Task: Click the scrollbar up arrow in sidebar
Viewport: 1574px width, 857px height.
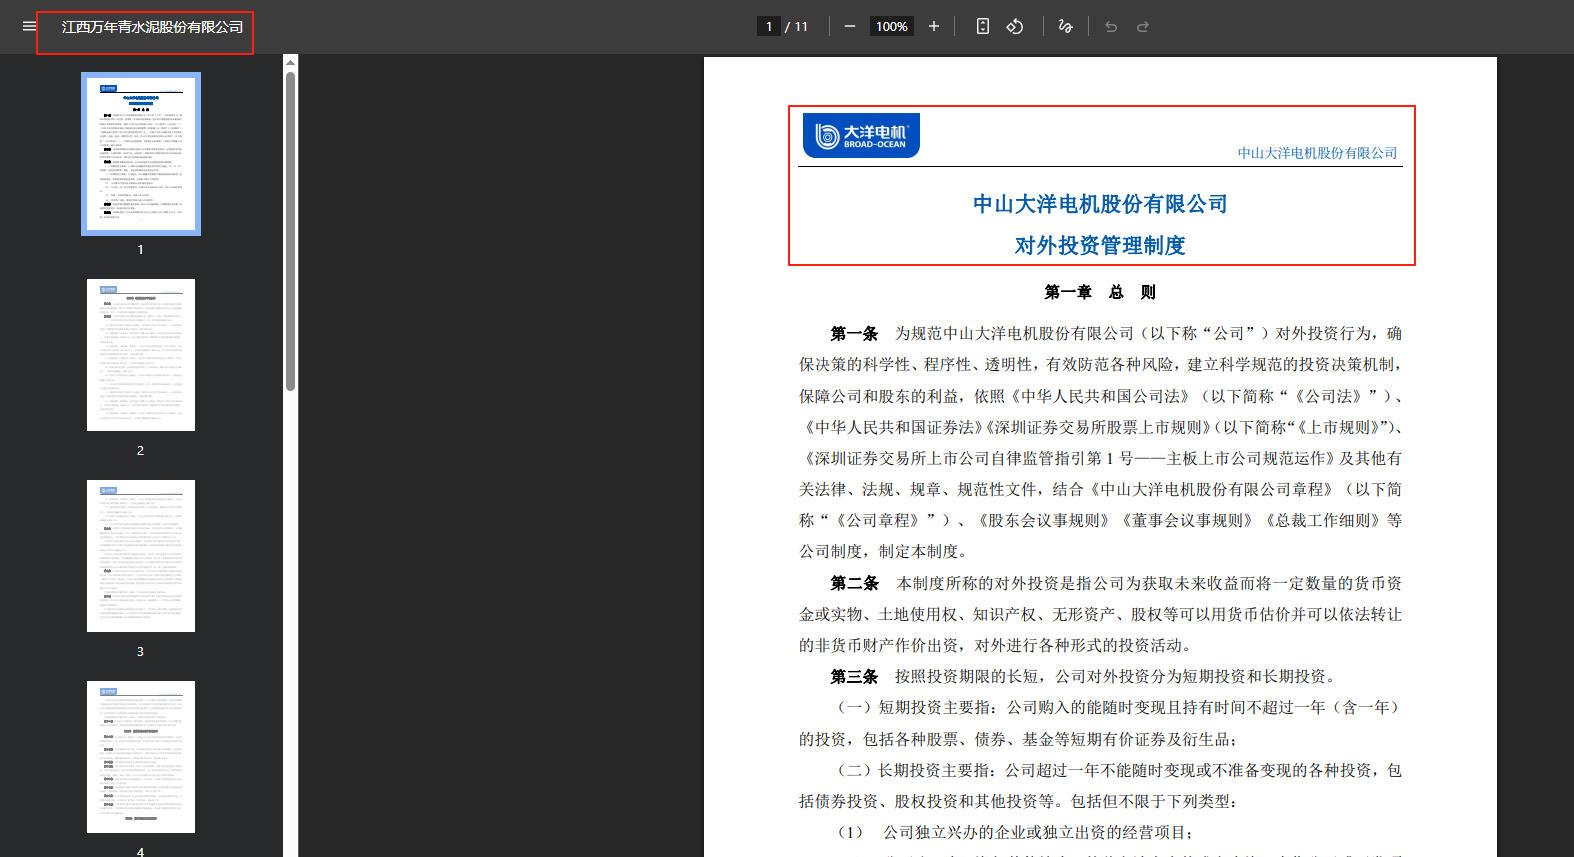Action: tap(290, 62)
